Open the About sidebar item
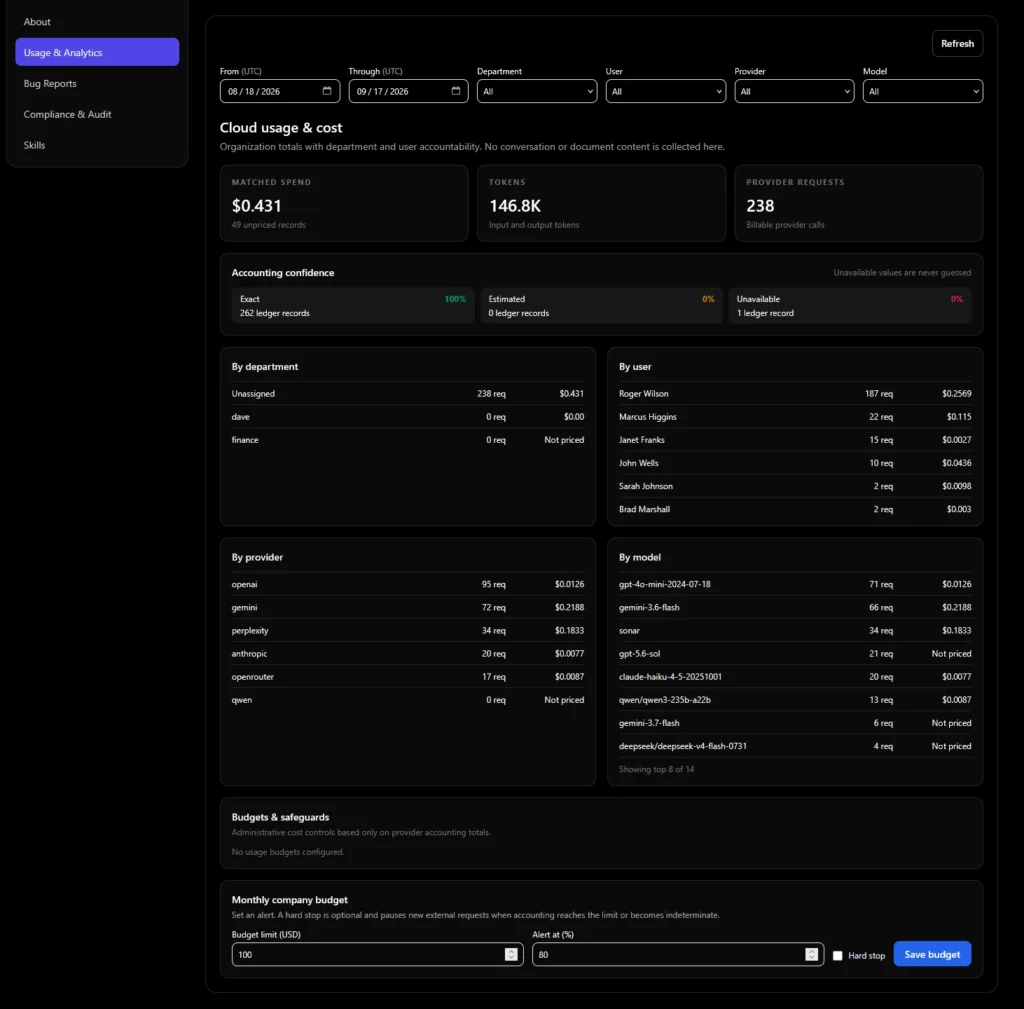Viewport: 1024px width, 1009px height. click(x=97, y=22)
